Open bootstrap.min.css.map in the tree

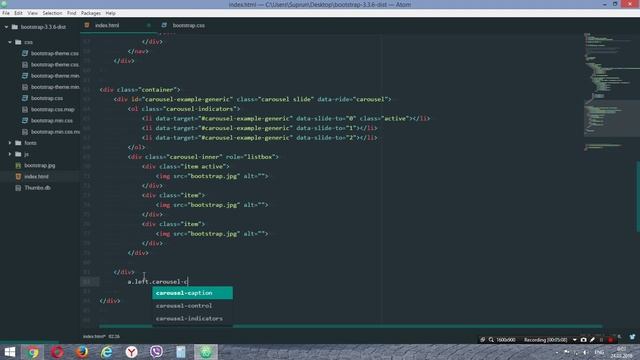[55, 132]
